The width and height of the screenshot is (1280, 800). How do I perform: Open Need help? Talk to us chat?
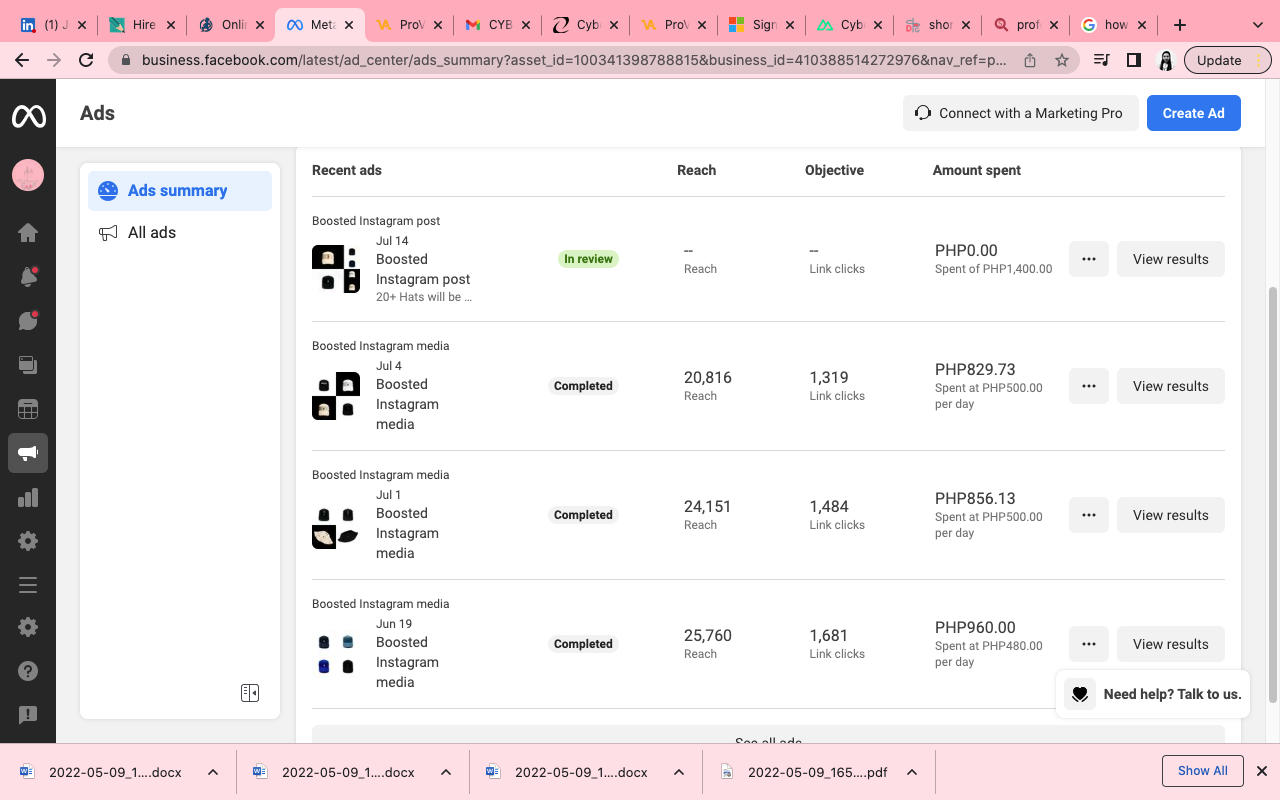1153,694
